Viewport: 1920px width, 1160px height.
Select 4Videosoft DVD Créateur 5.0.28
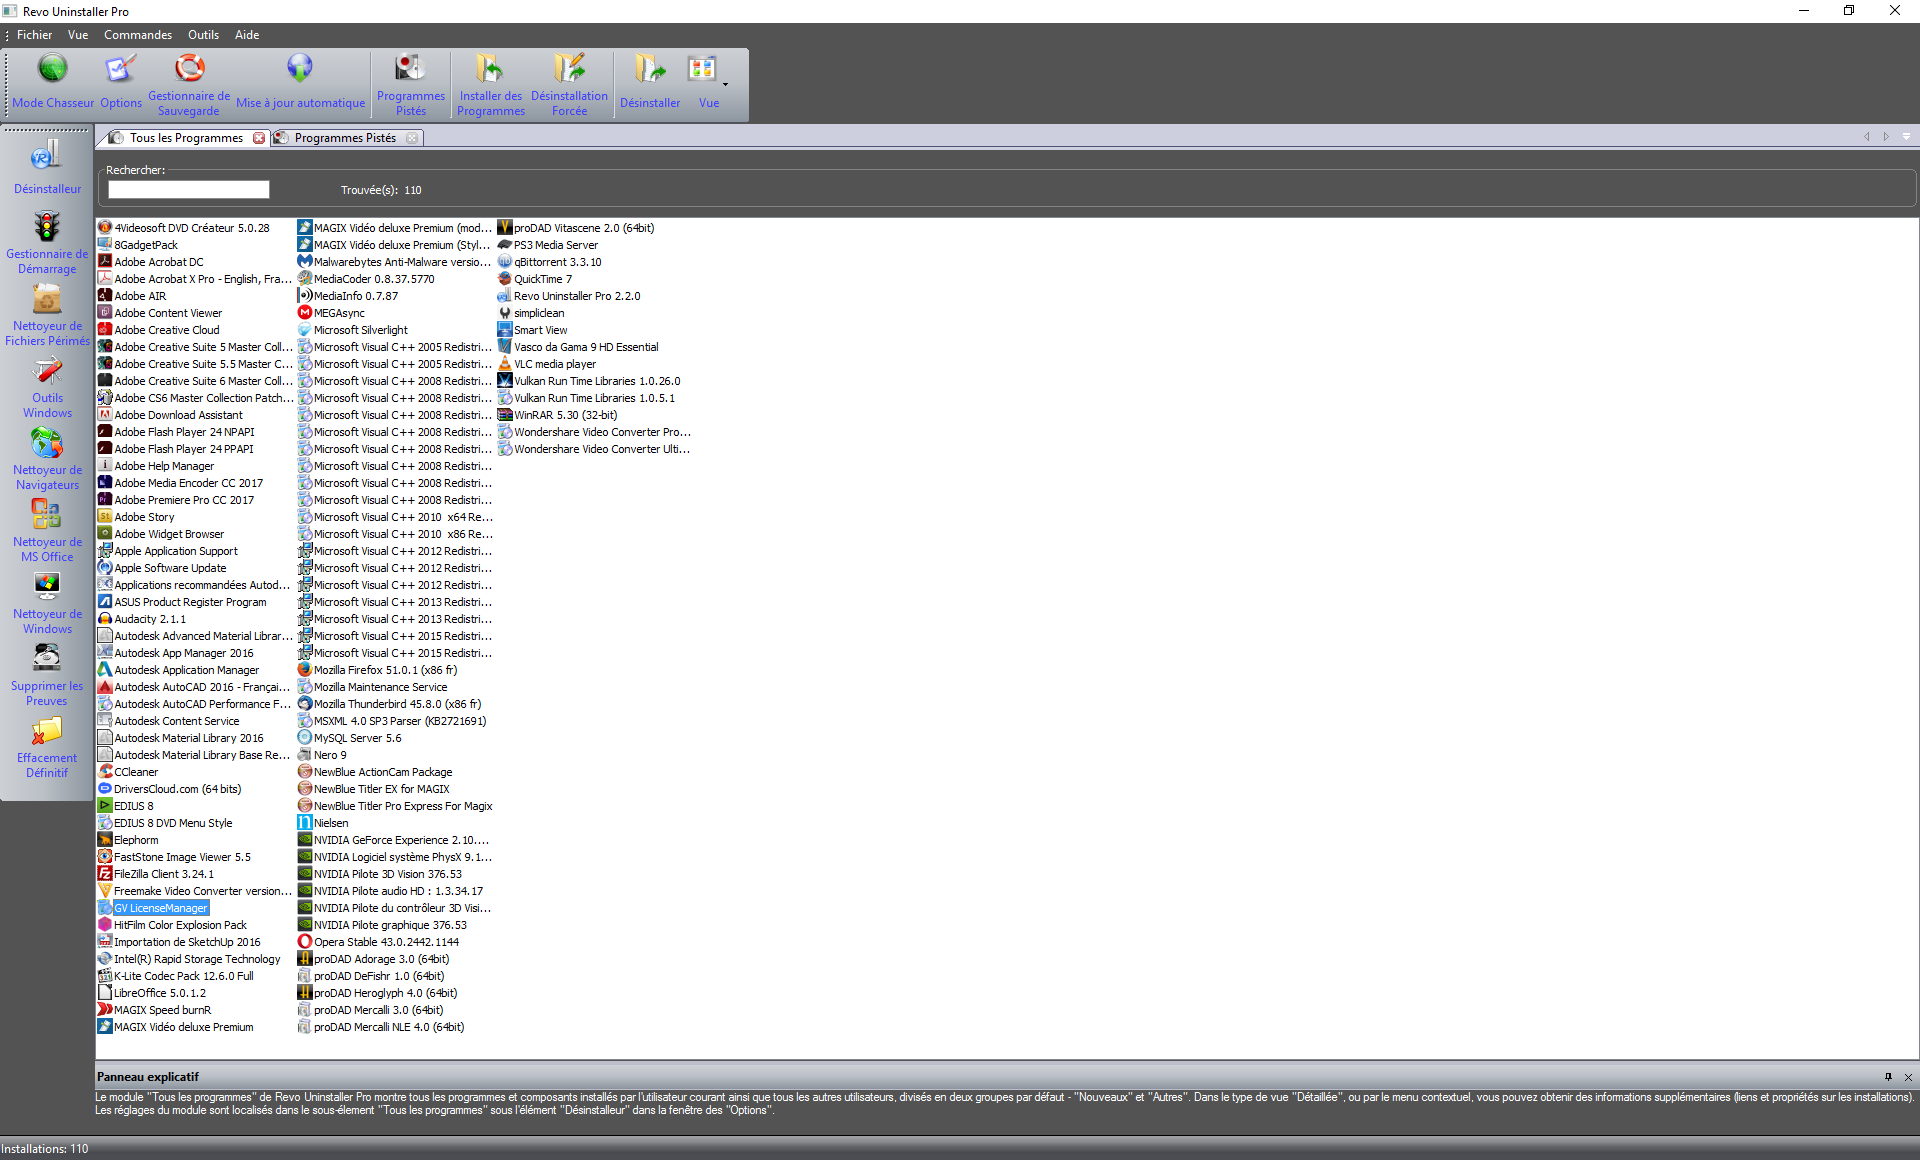point(184,228)
